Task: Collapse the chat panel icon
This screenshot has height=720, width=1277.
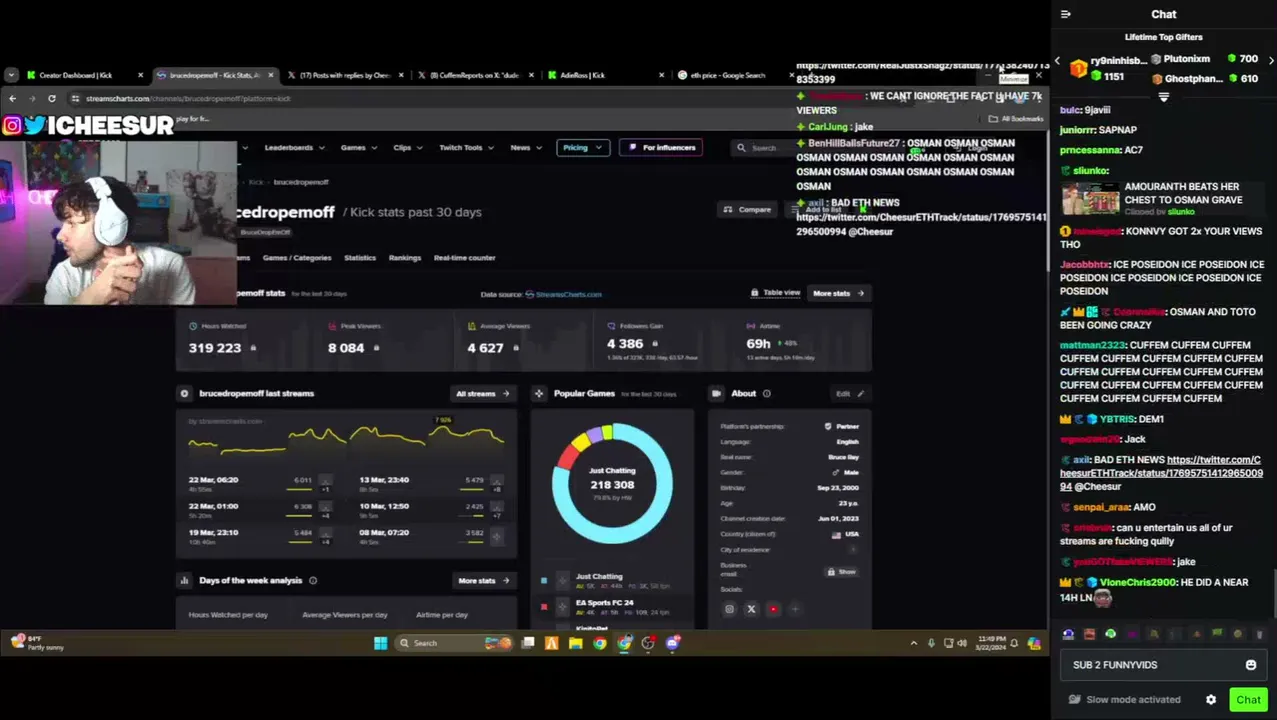Action: tap(1066, 14)
